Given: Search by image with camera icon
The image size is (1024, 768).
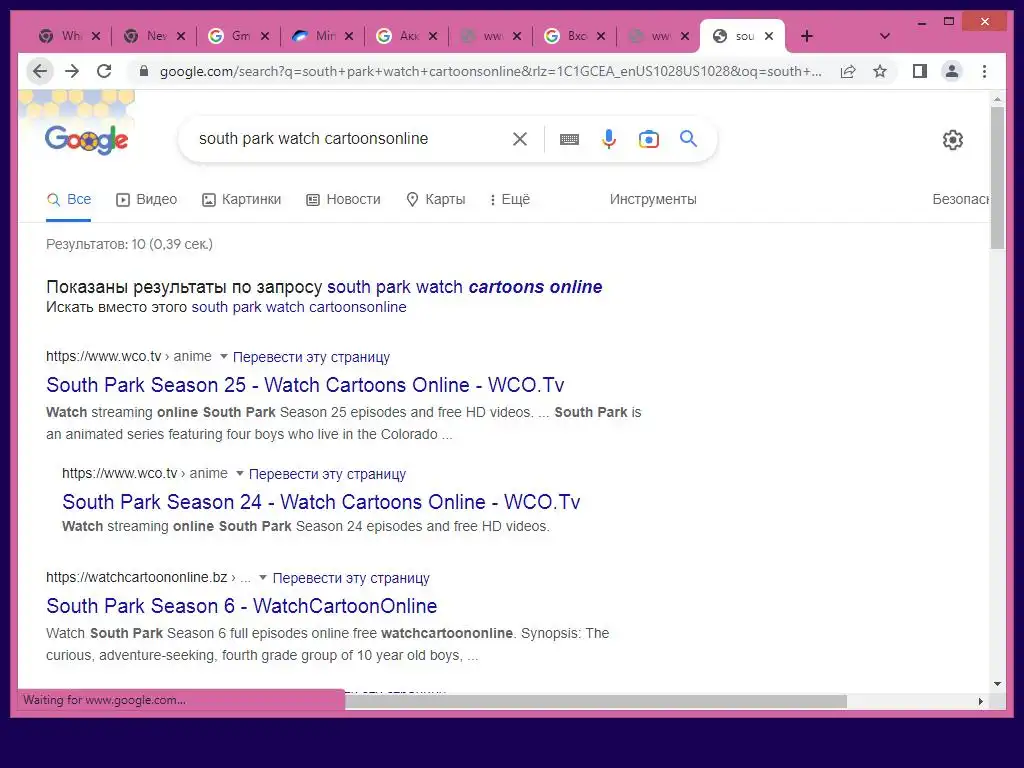Looking at the screenshot, I should (x=648, y=139).
